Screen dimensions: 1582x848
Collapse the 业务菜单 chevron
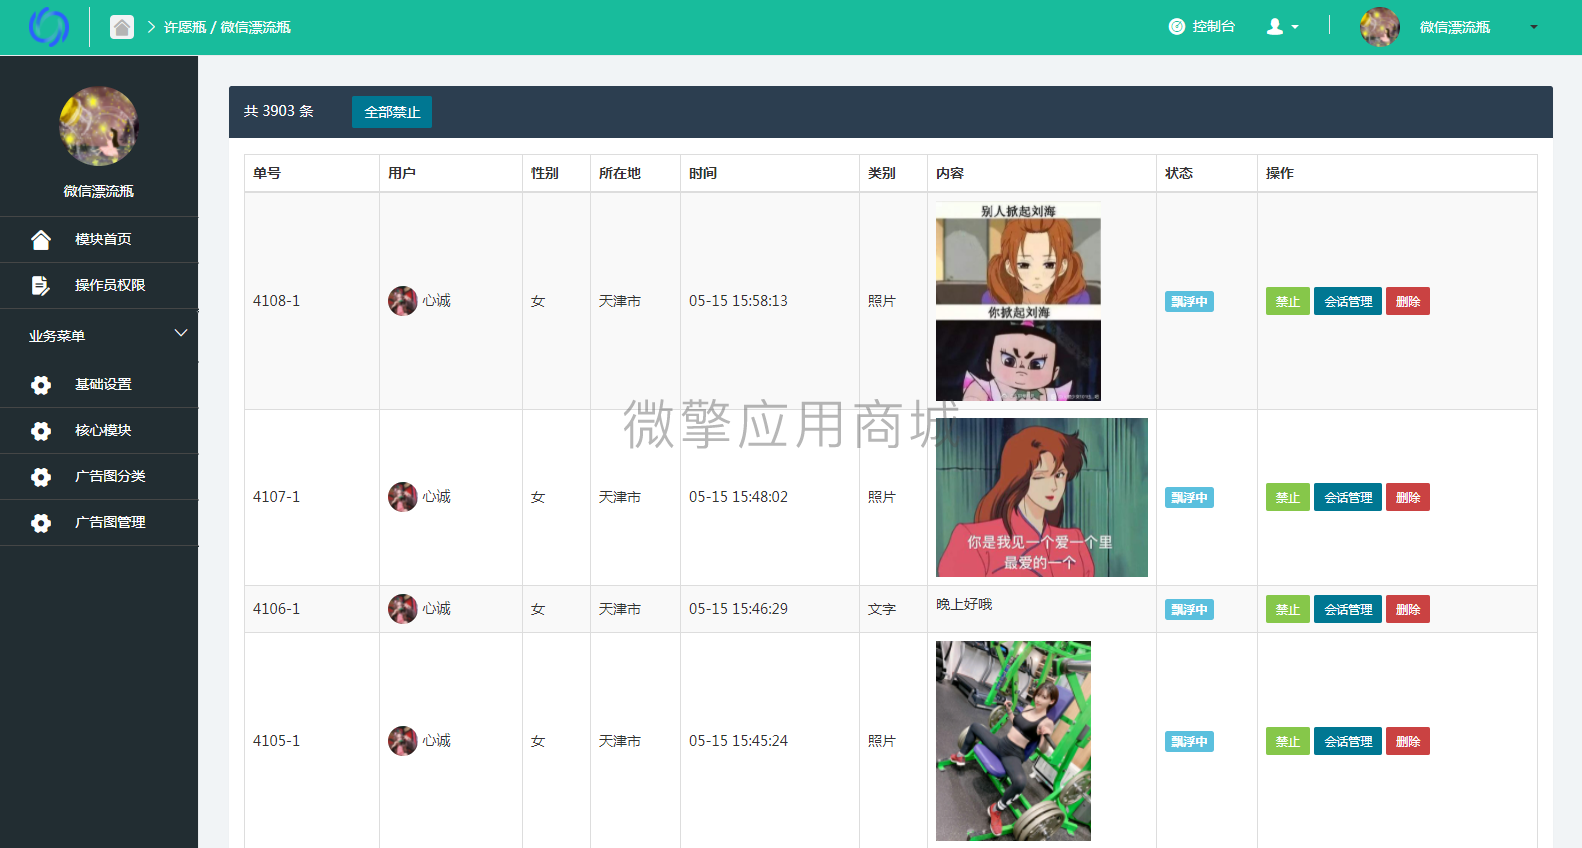[181, 333]
